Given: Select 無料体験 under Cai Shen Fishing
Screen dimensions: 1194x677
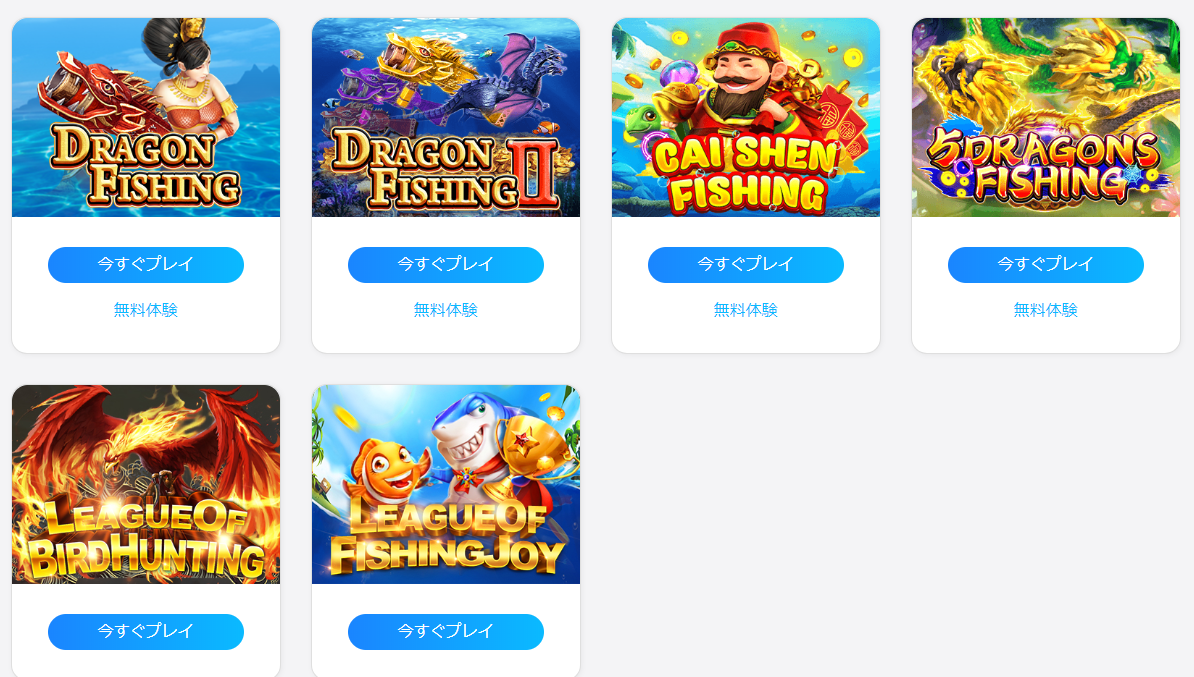Looking at the screenshot, I should 745,310.
